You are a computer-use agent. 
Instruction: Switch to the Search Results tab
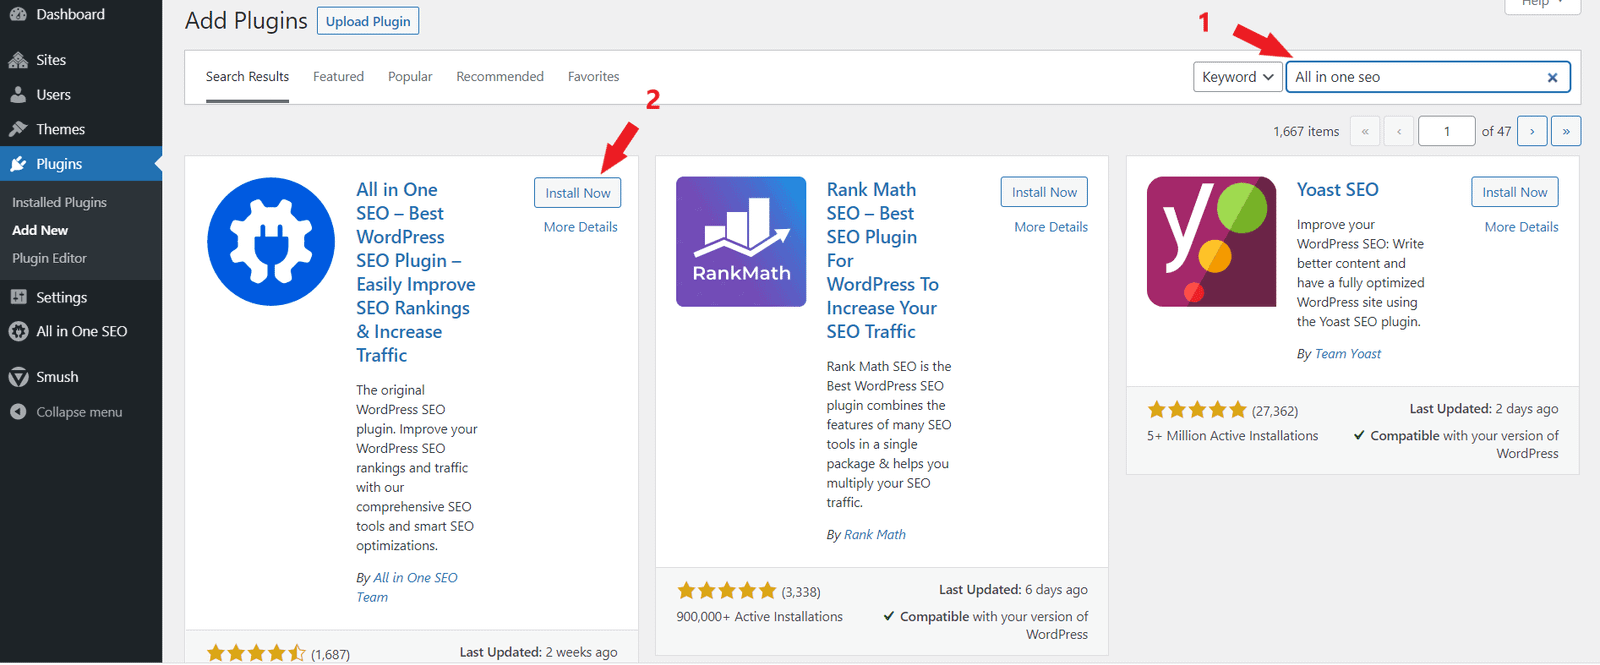pos(247,77)
